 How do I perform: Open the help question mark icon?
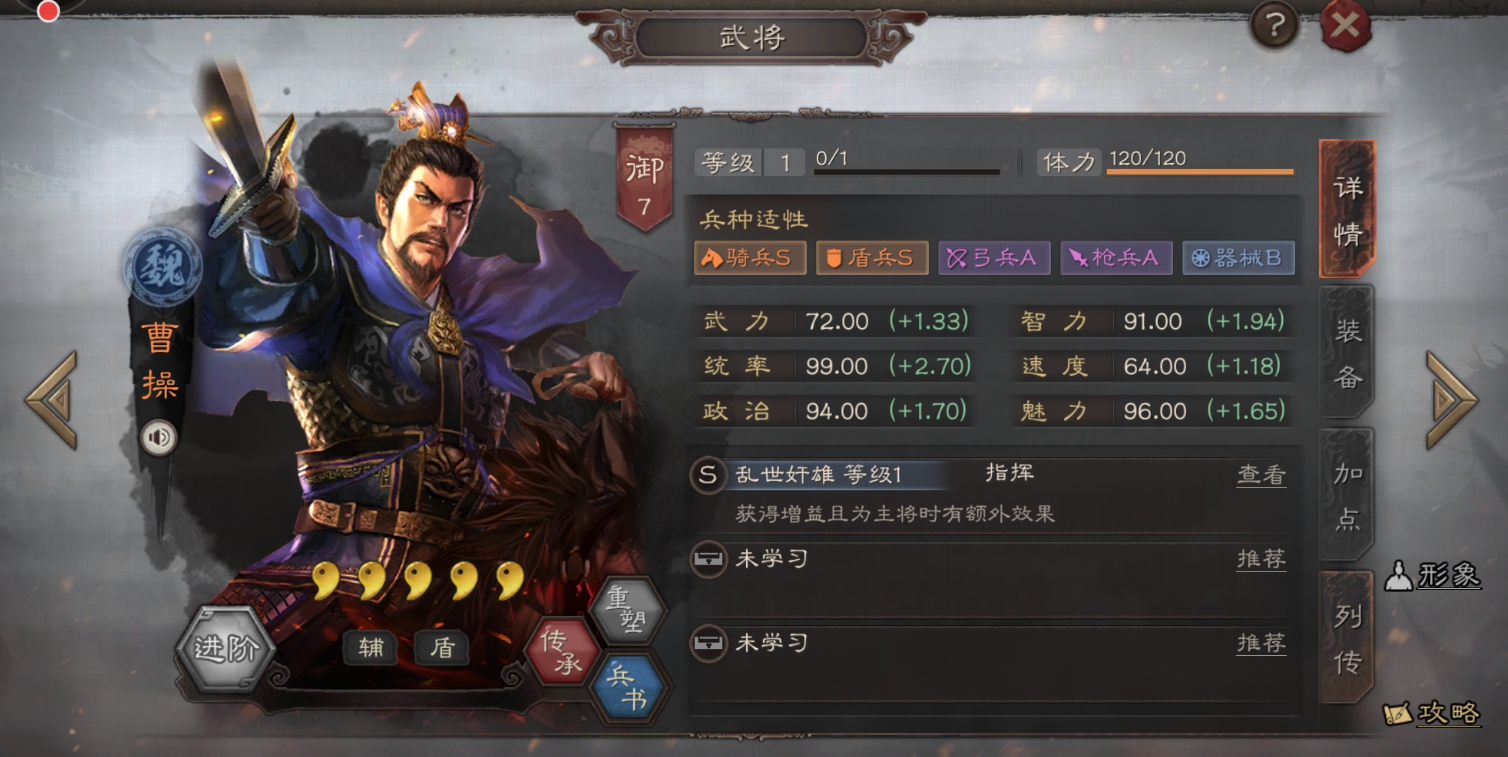pyautogui.click(x=1274, y=25)
